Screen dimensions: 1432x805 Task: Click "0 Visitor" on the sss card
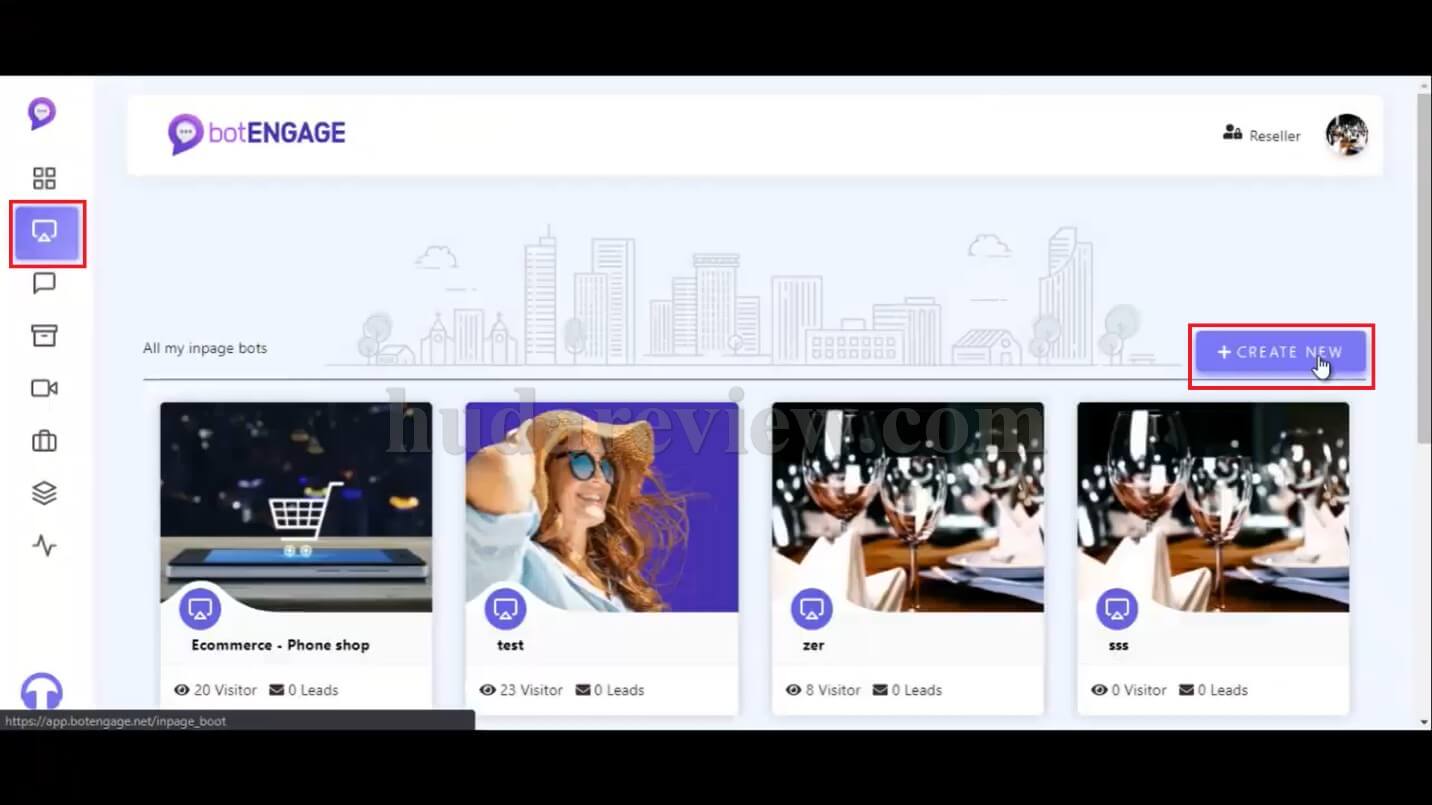click(x=1129, y=690)
